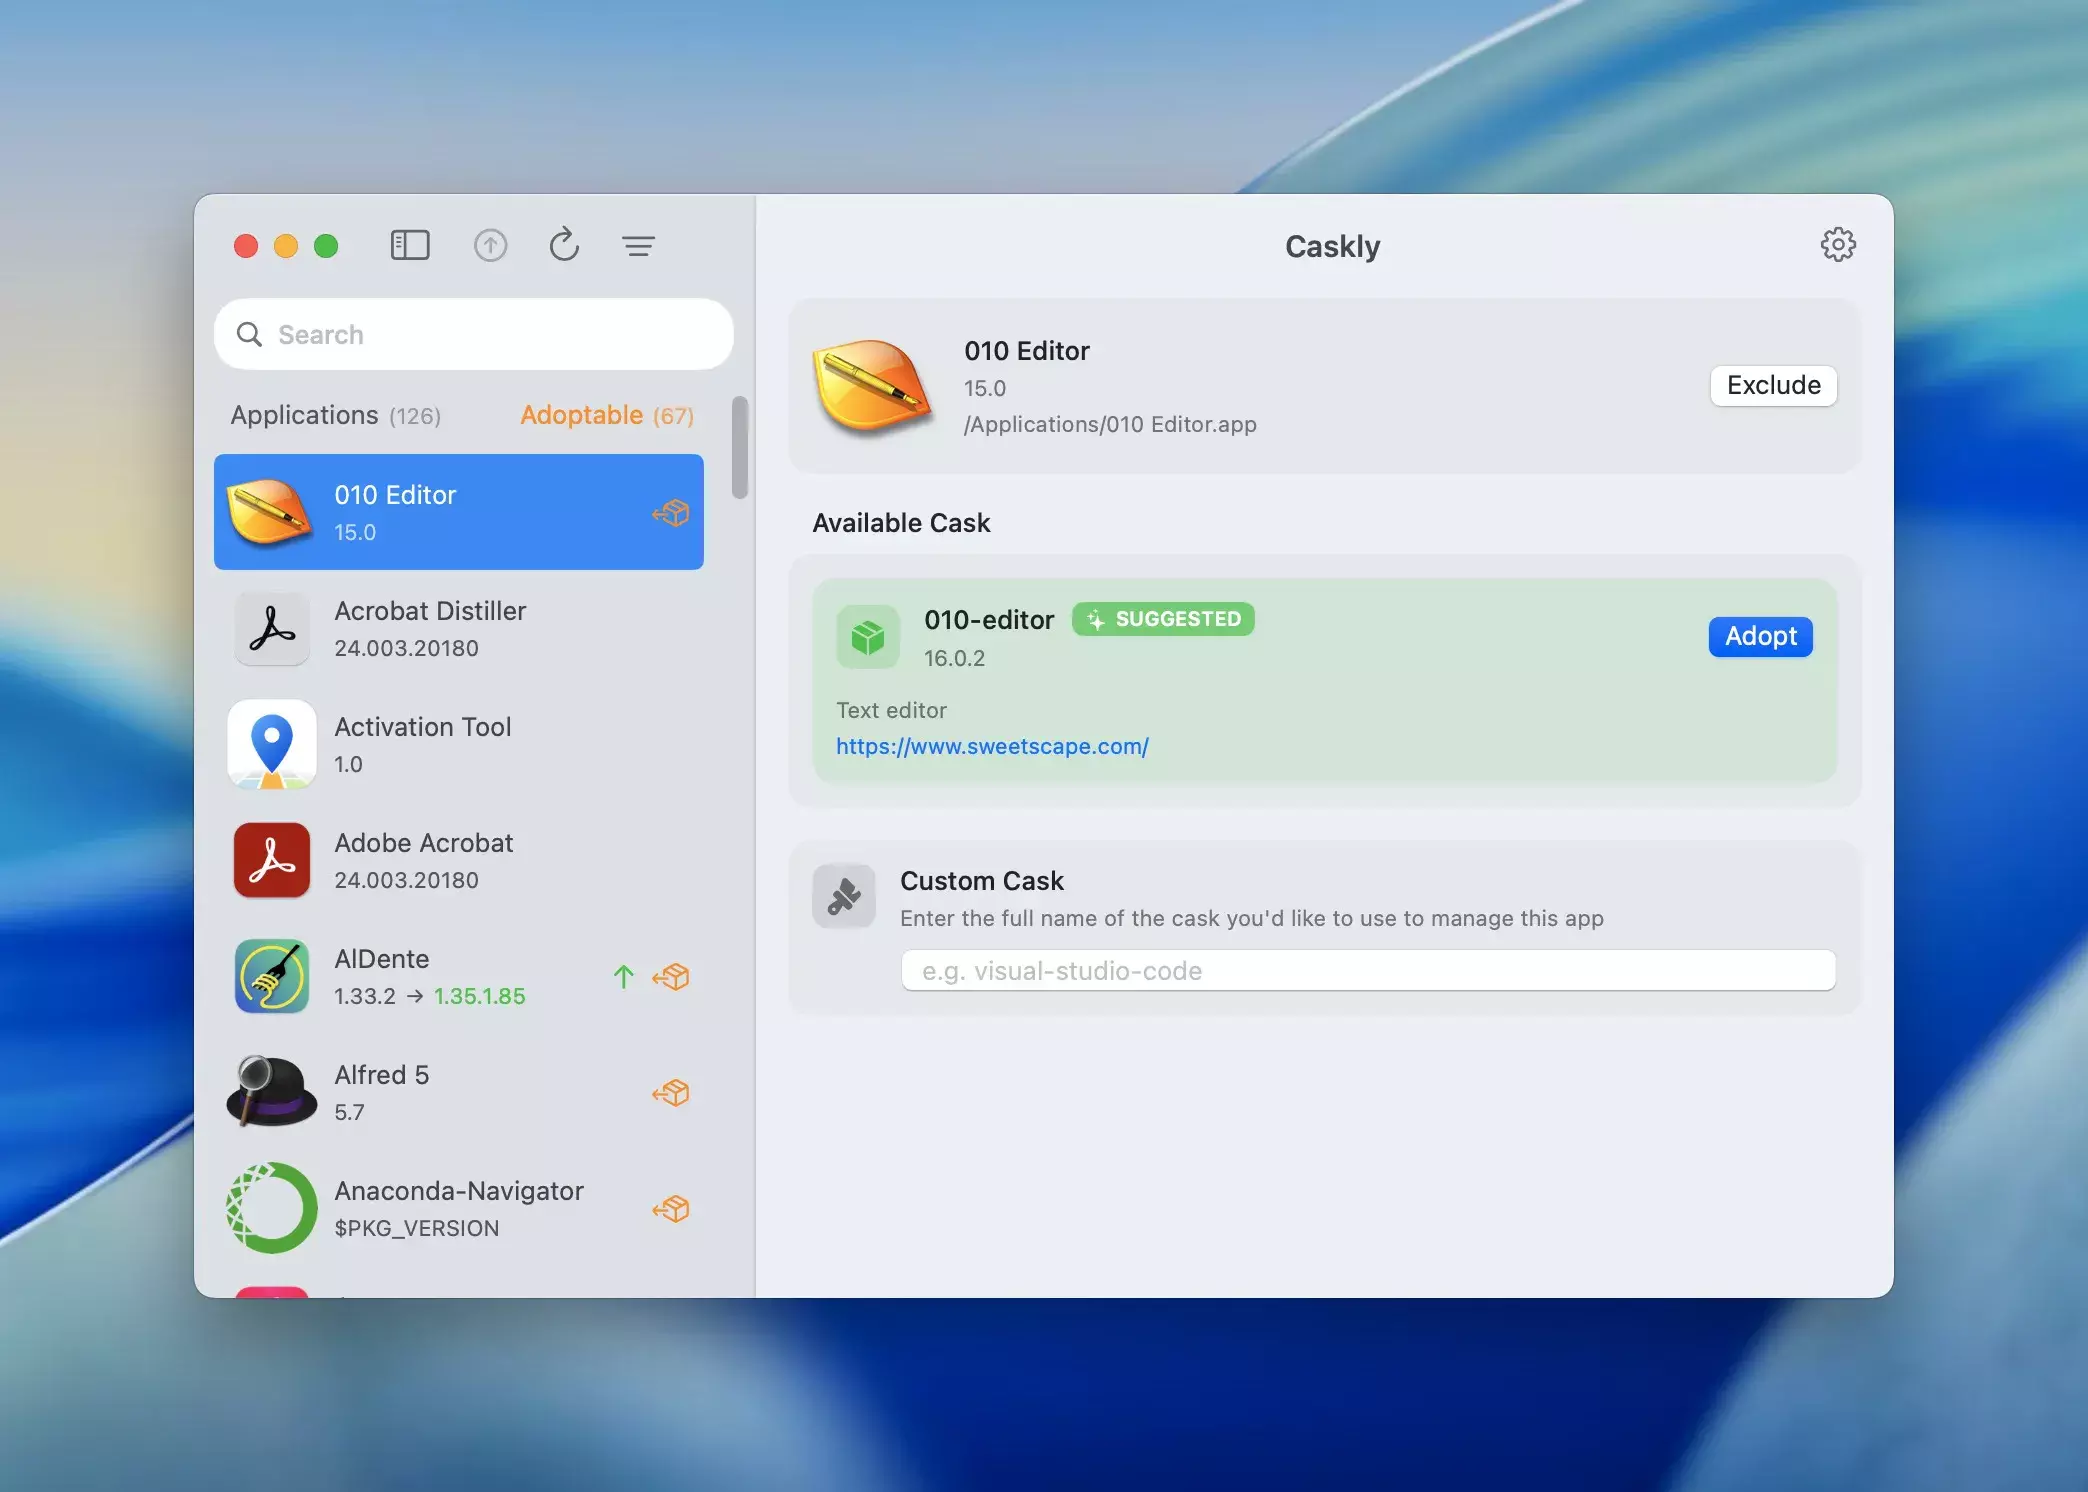The height and width of the screenshot is (1492, 2088).
Task: Switch to the Adoptable filter tab
Action: click(x=606, y=415)
